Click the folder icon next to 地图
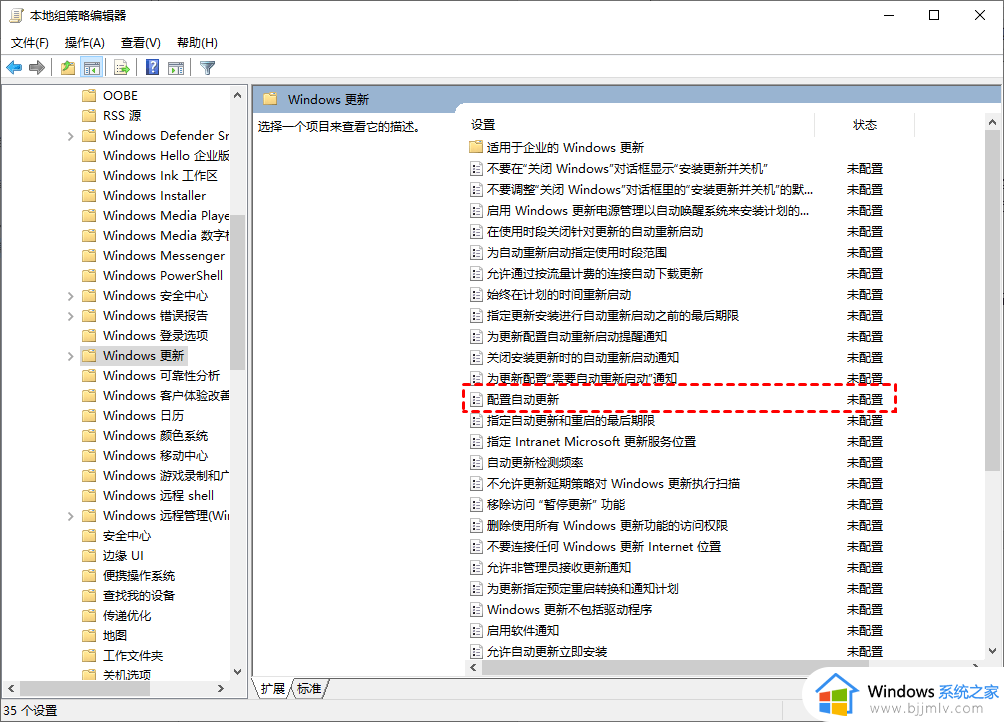This screenshot has height=722, width=1004. (90, 635)
